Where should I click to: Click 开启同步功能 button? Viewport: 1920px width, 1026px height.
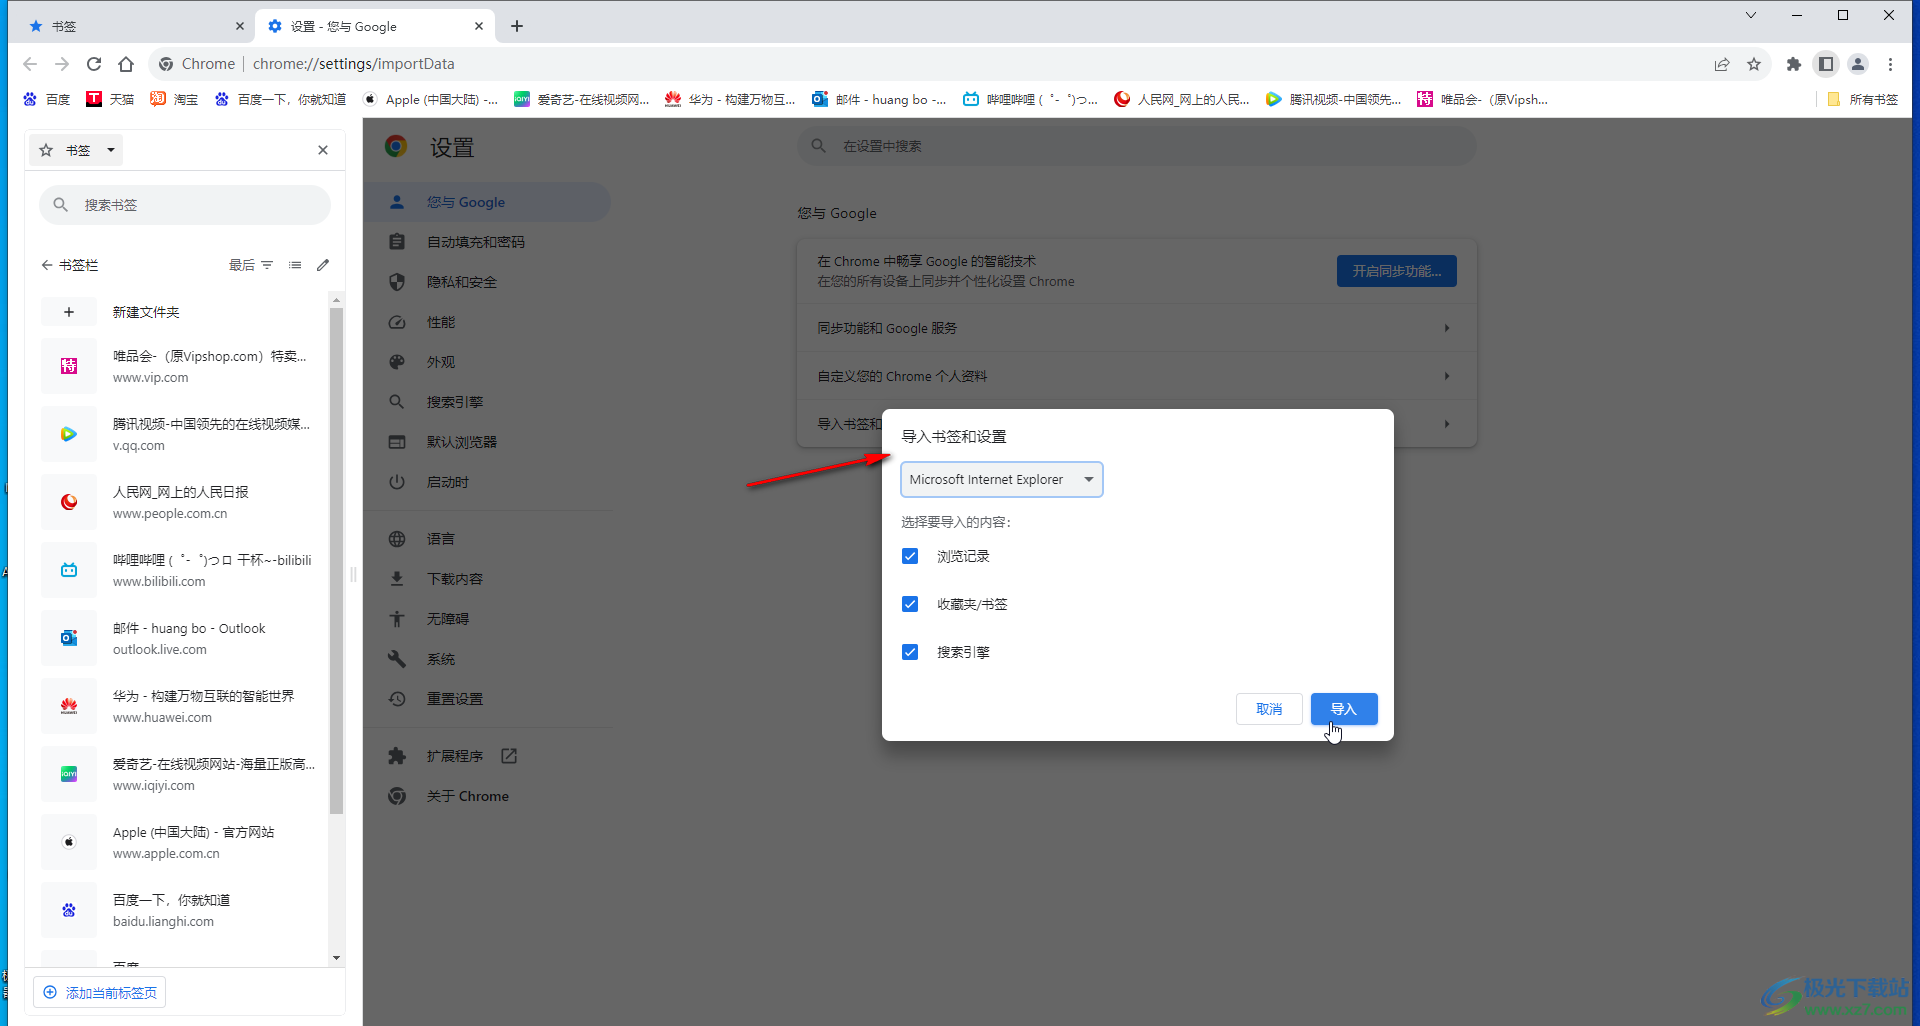pos(1396,271)
